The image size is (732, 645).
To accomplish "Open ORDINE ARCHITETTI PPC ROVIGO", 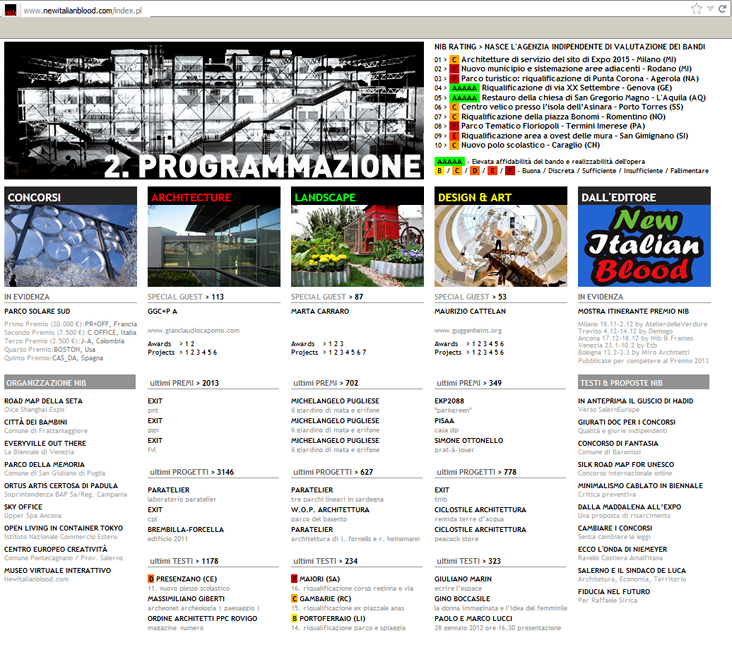I will pos(203,618).
